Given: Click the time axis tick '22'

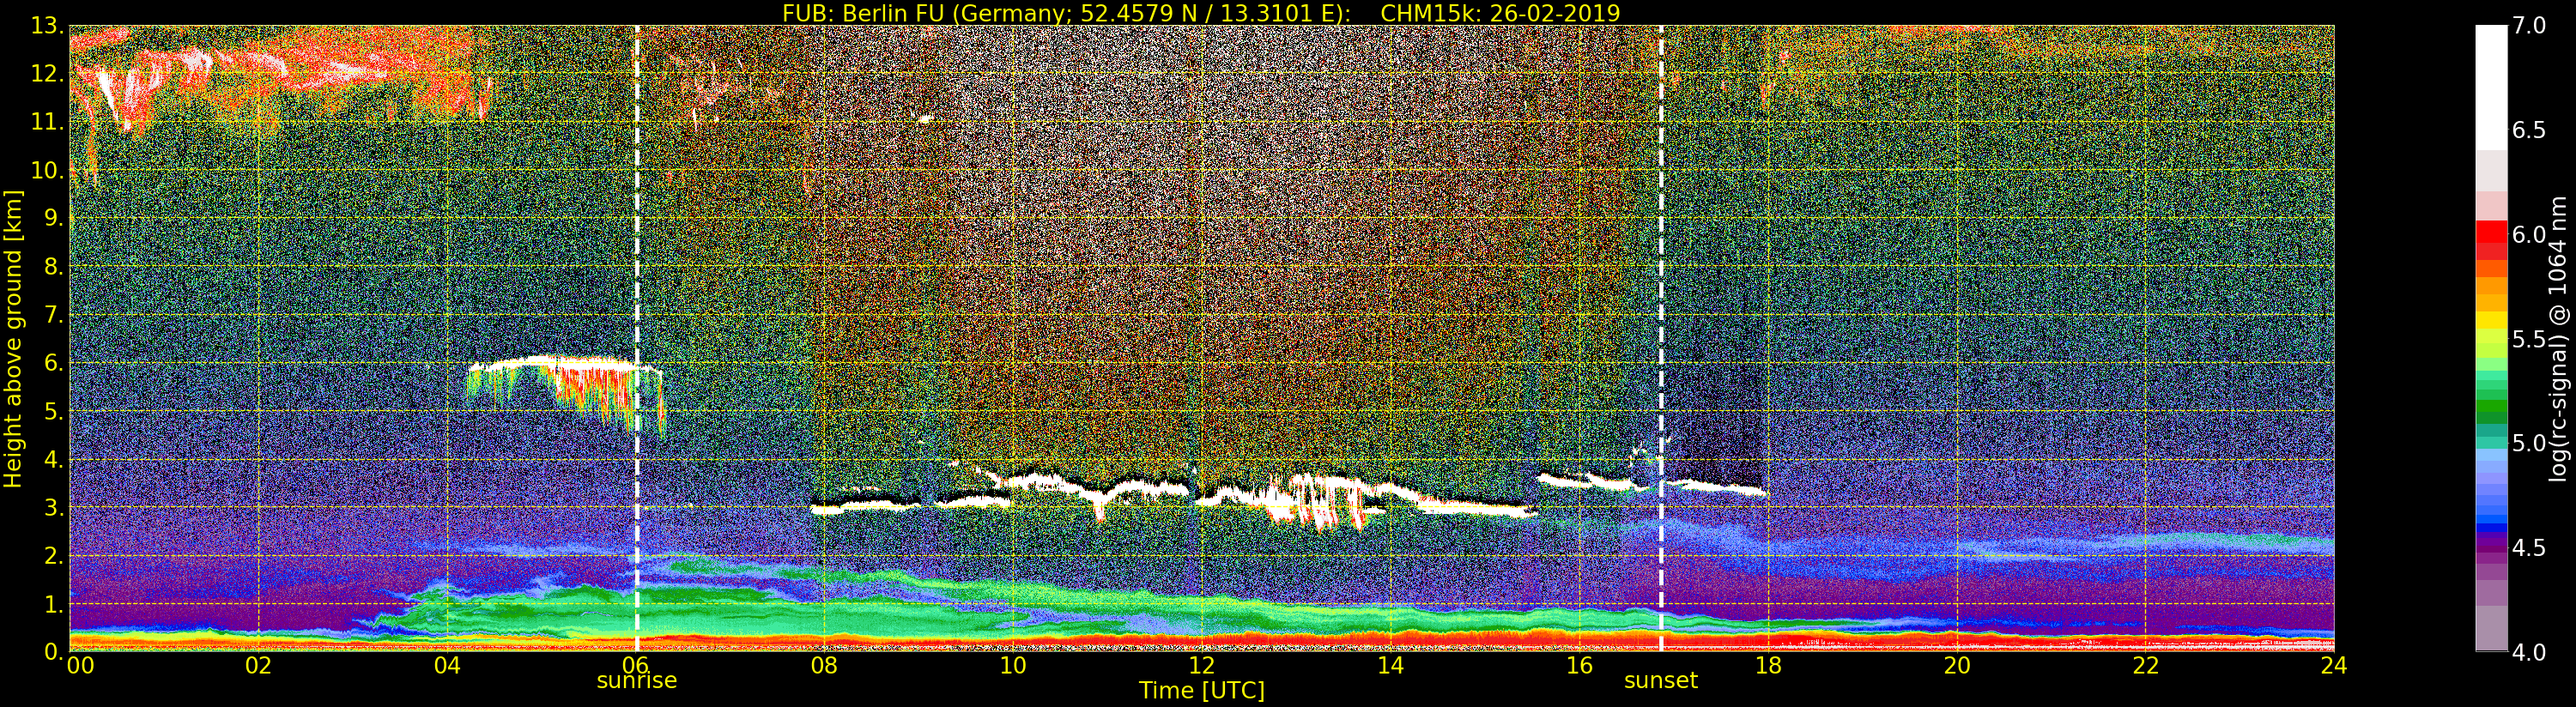Looking at the screenshot, I should [2146, 665].
